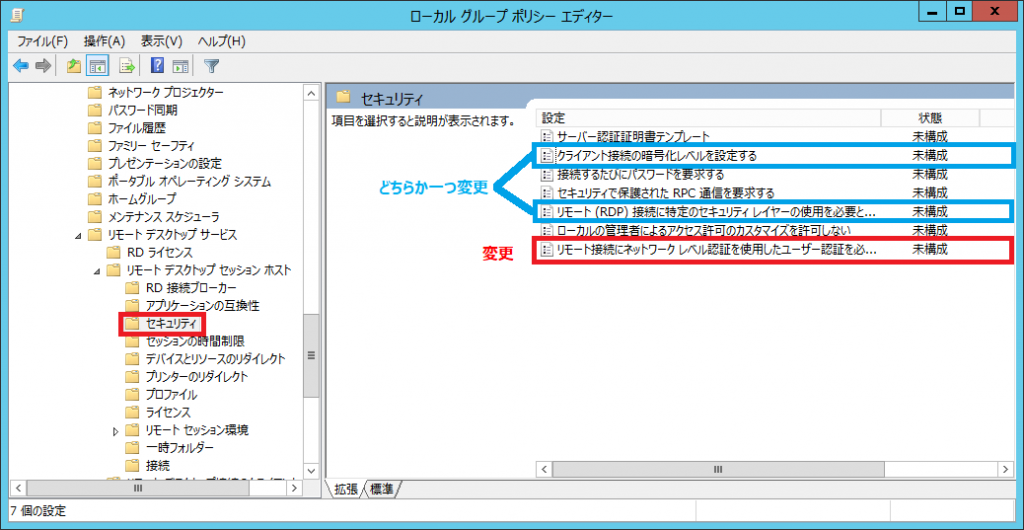Click settings list horizontal scrollbar right arrow

(1004, 469)
